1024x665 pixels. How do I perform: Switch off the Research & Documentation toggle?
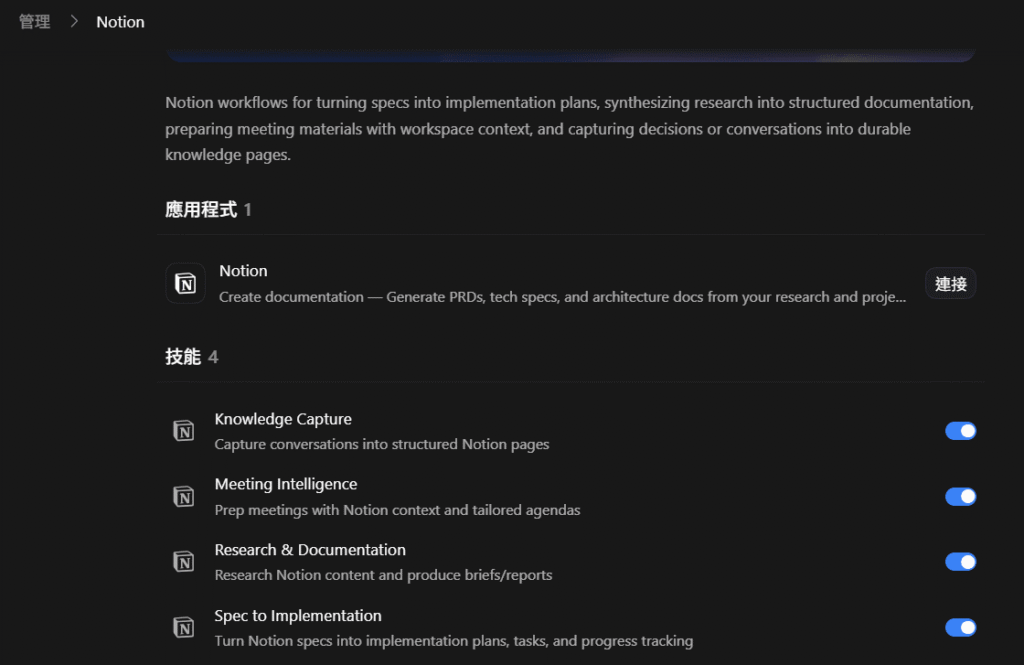coord(960,562)
